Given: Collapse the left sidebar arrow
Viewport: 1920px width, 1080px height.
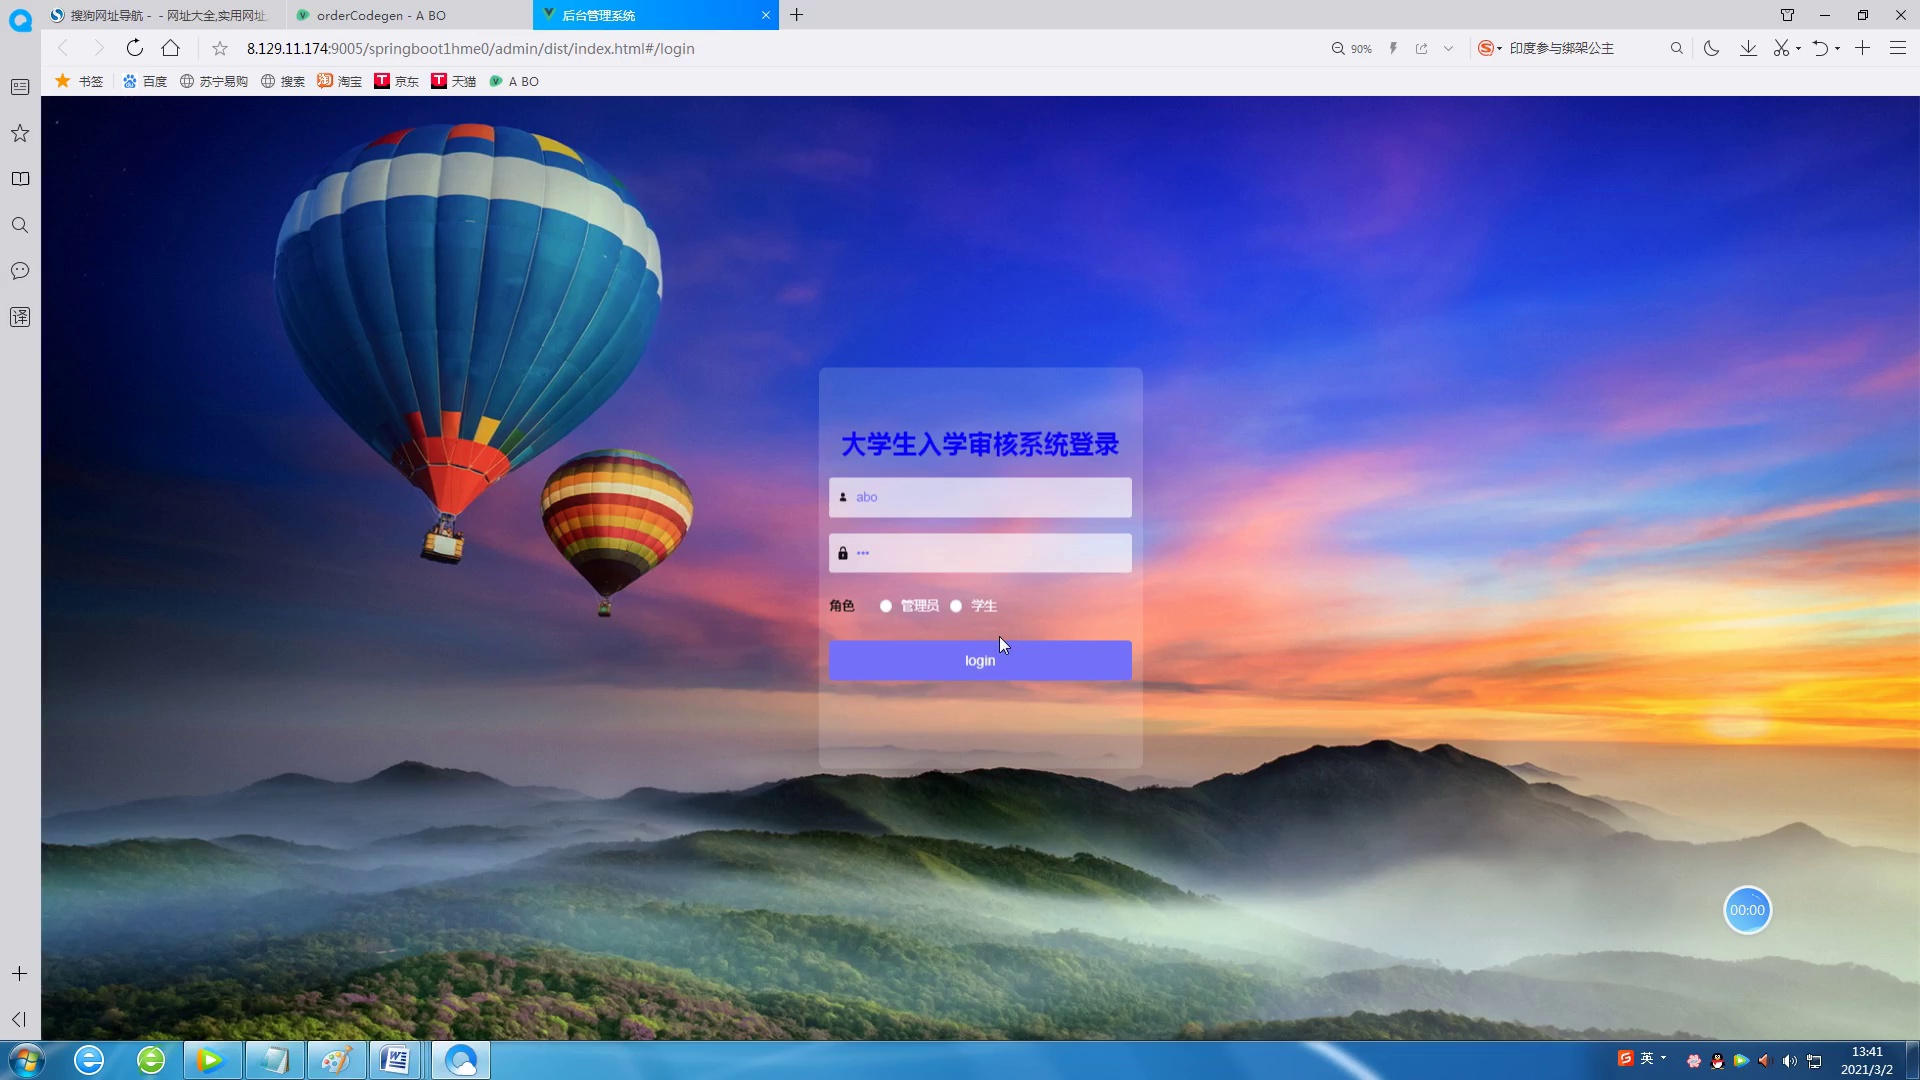Looking at the screenshot, I should (x=19, y=1019).
